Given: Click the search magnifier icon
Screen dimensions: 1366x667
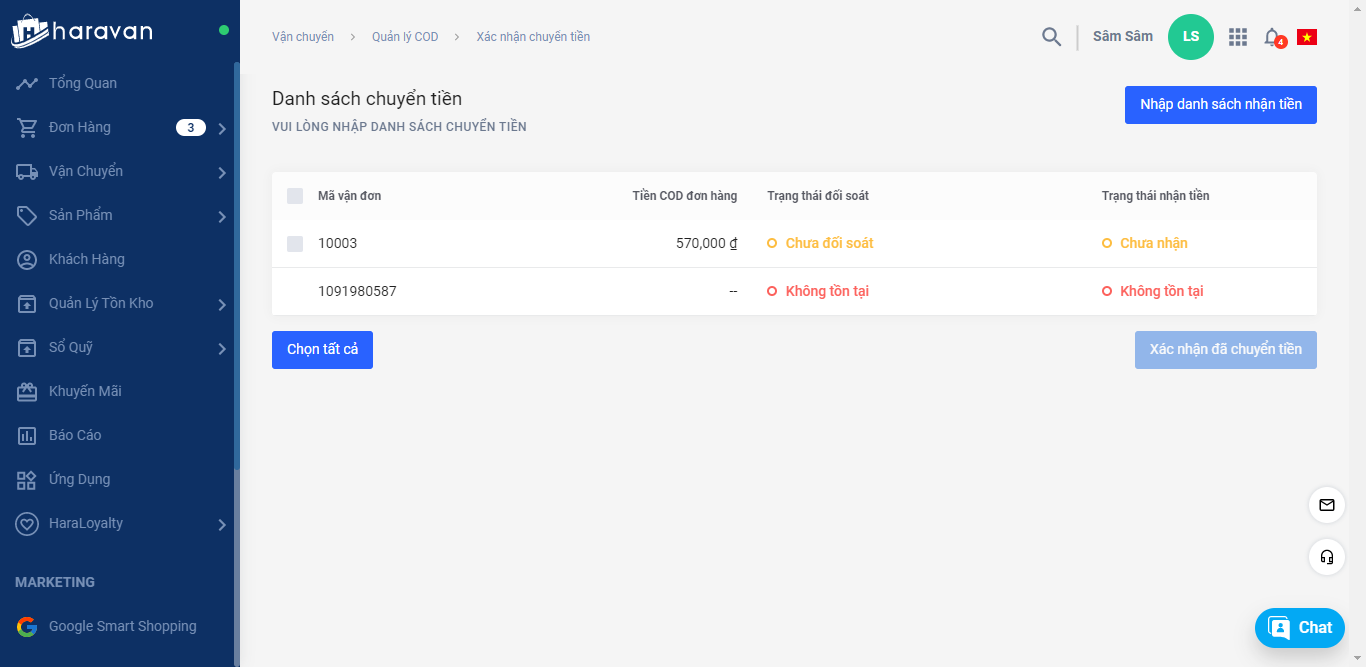Looking at the screenshot, I should 1051,37.
